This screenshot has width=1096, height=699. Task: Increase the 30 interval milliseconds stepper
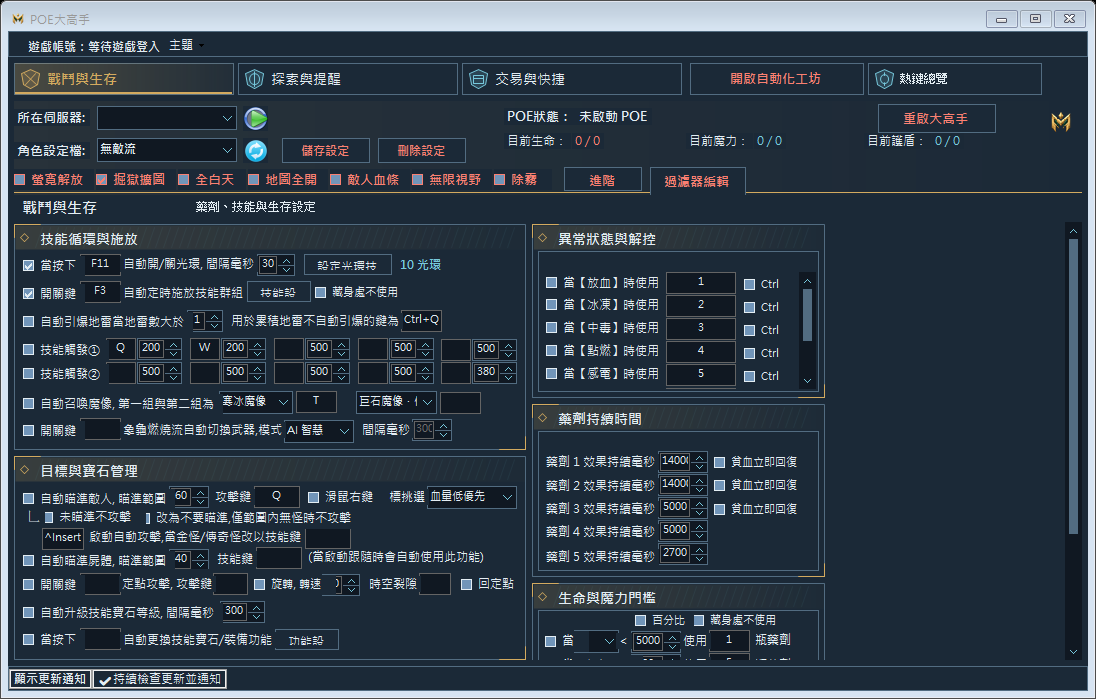coord(287,261)
